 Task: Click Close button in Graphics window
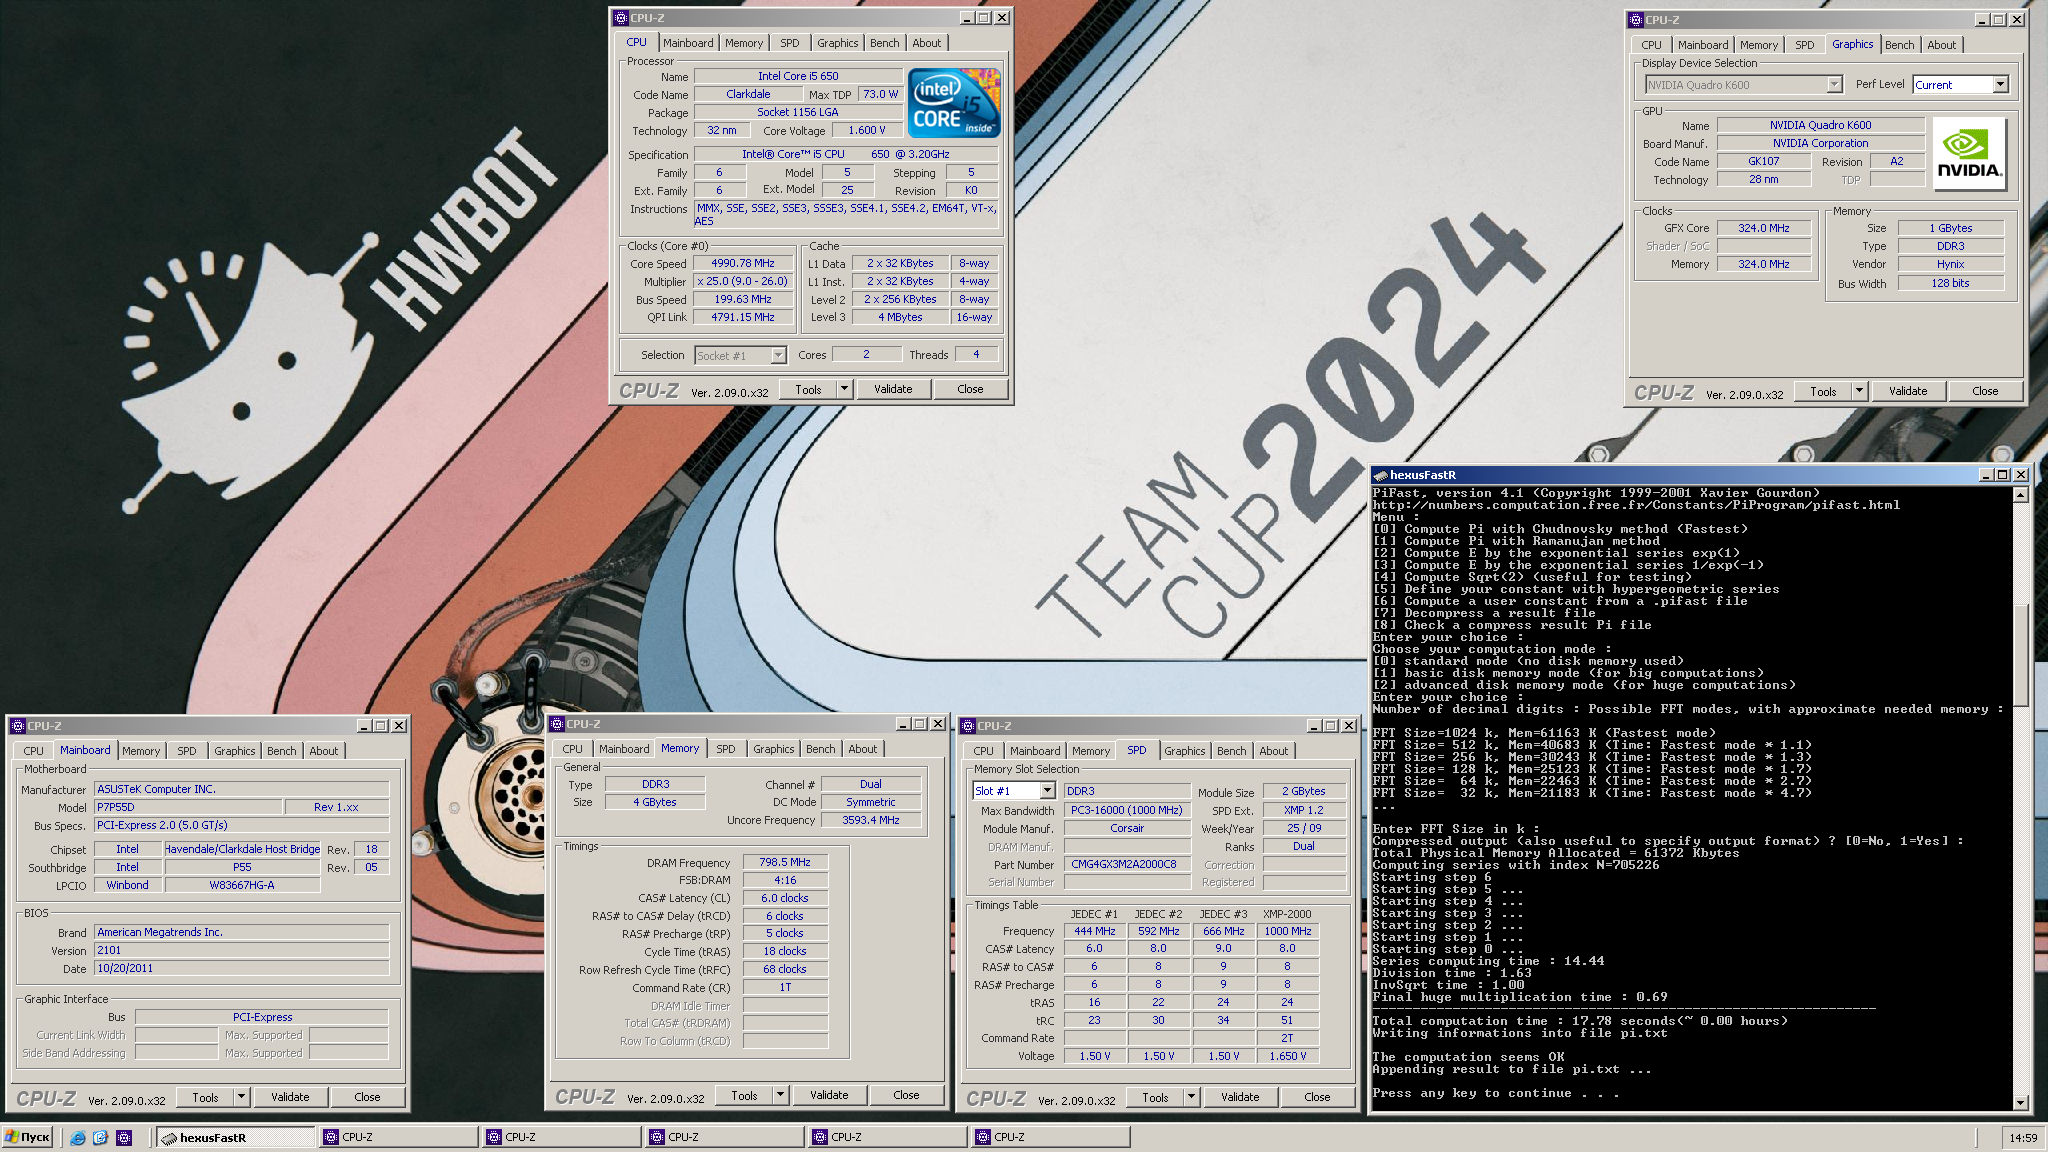(x=1985, y=391)
